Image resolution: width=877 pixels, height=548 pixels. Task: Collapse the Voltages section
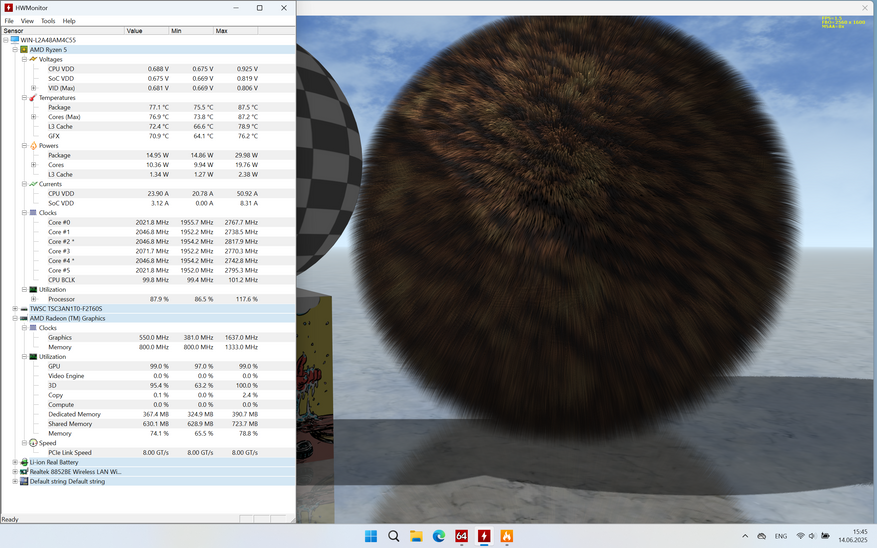pos(24,59)
